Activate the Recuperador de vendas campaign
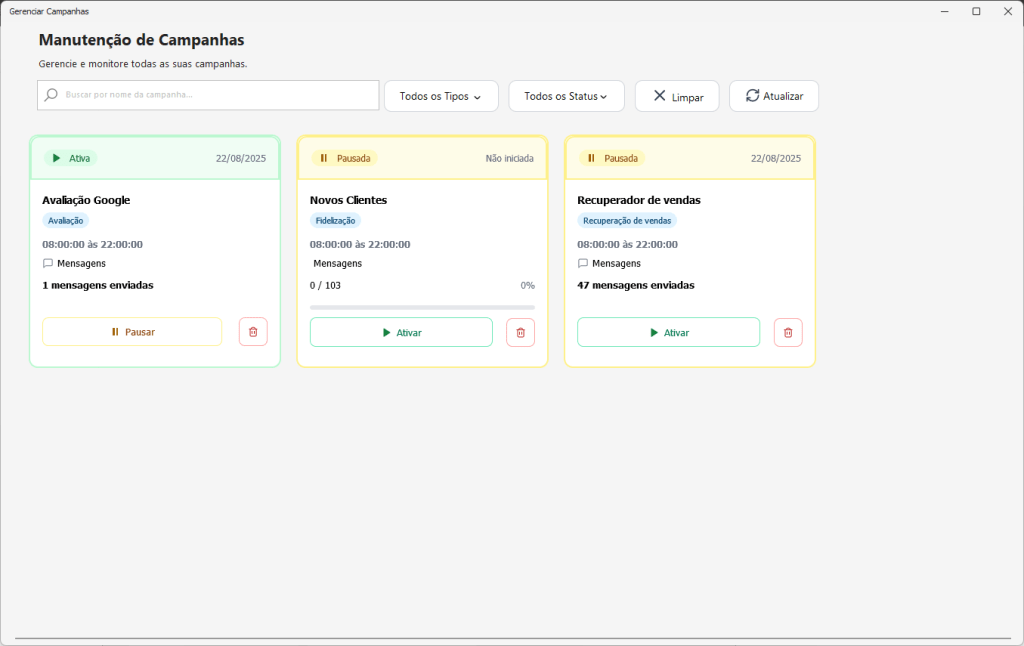The height and width of the screenshot is (646, 1024). click(669, 332)
